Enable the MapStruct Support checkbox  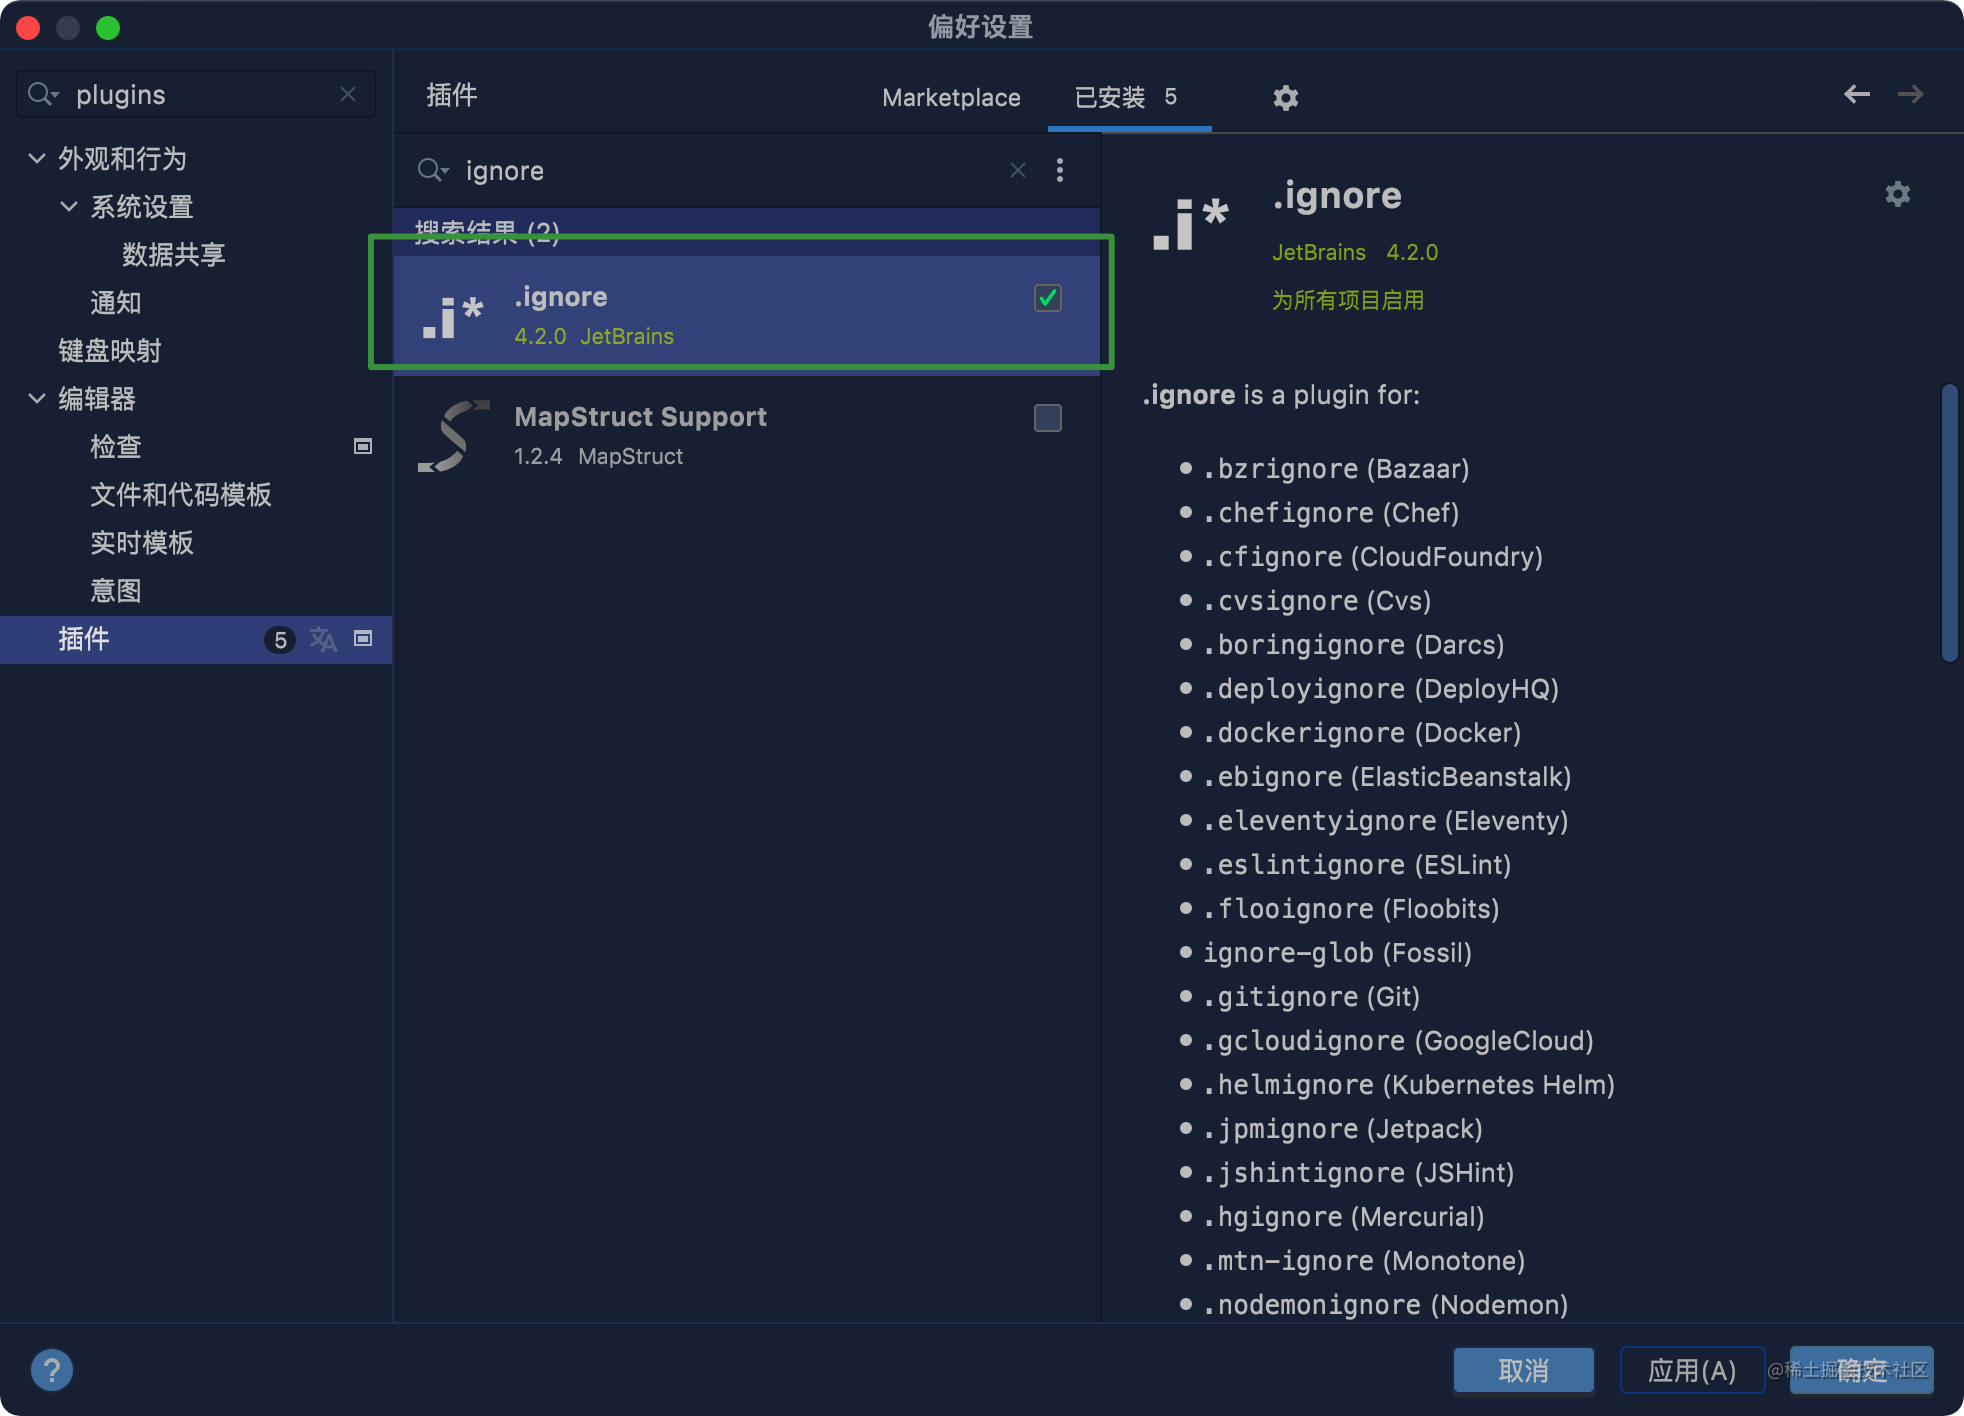(1046, 417)
